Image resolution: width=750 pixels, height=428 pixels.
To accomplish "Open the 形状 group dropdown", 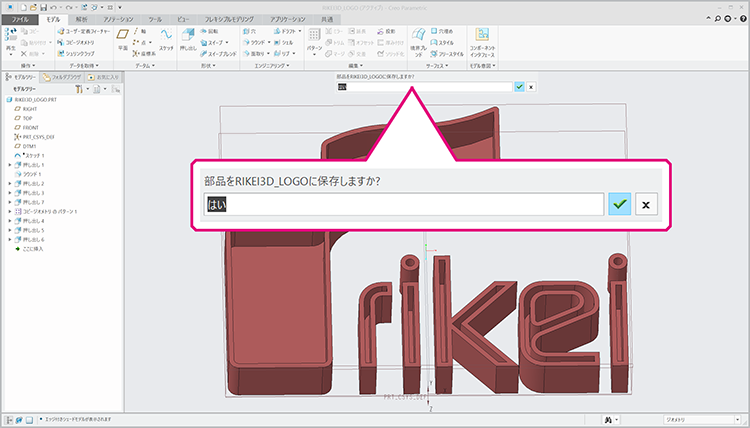I will [204, 65].
